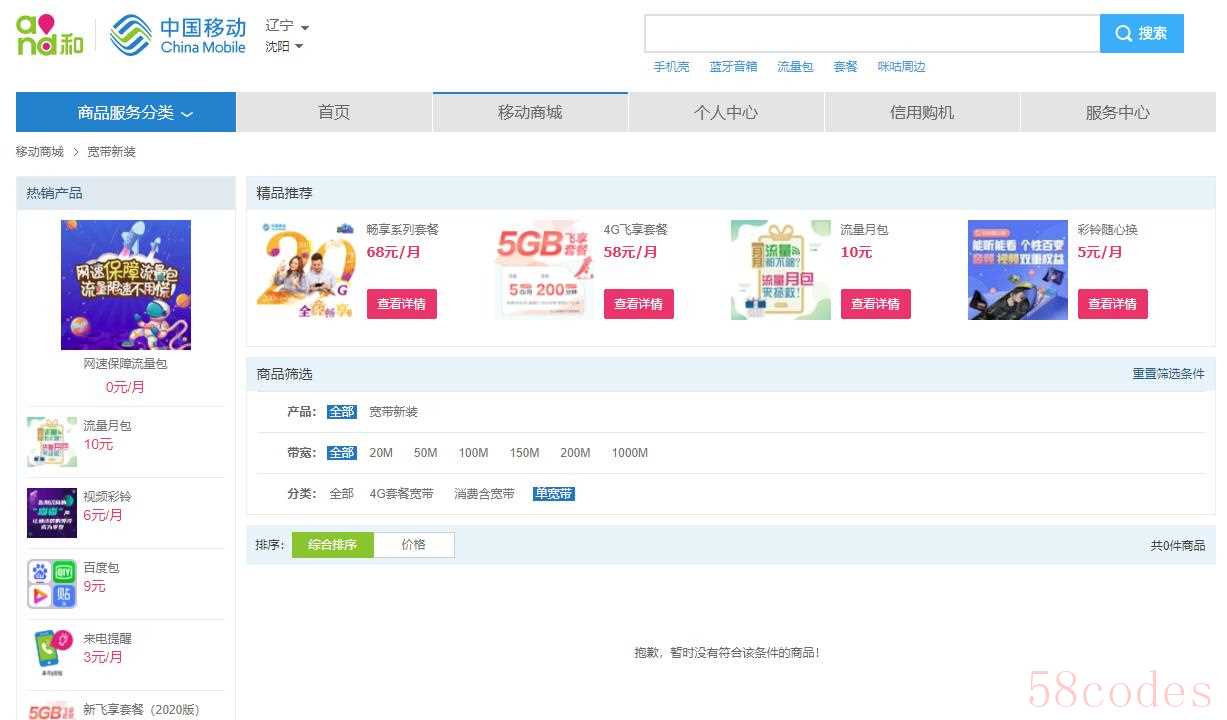1227x720 pixels.
Task: Open the 辽宁 province dropdown
Action: (287, 26)
